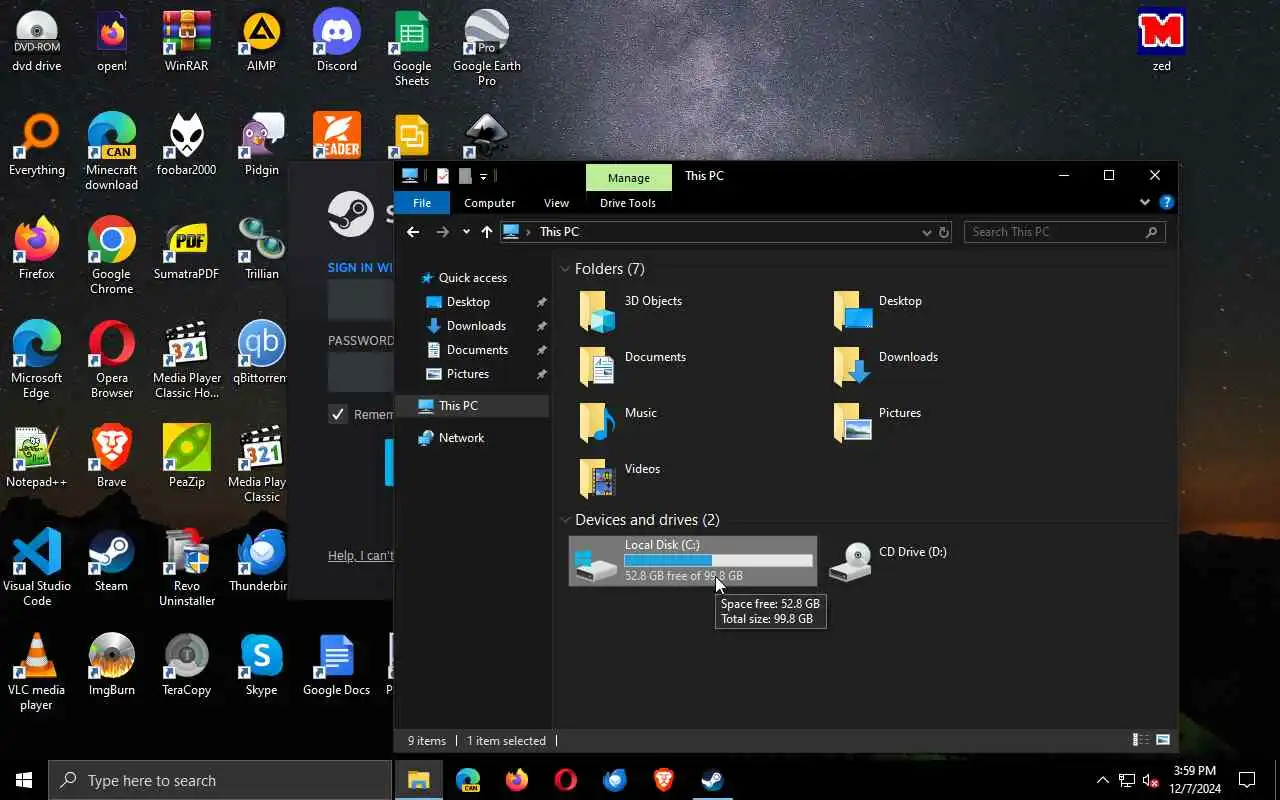This screenshot has width=1280, height=800.
Task: Open the recent locations dropdown arrow
Action: [x=466, y=232]
